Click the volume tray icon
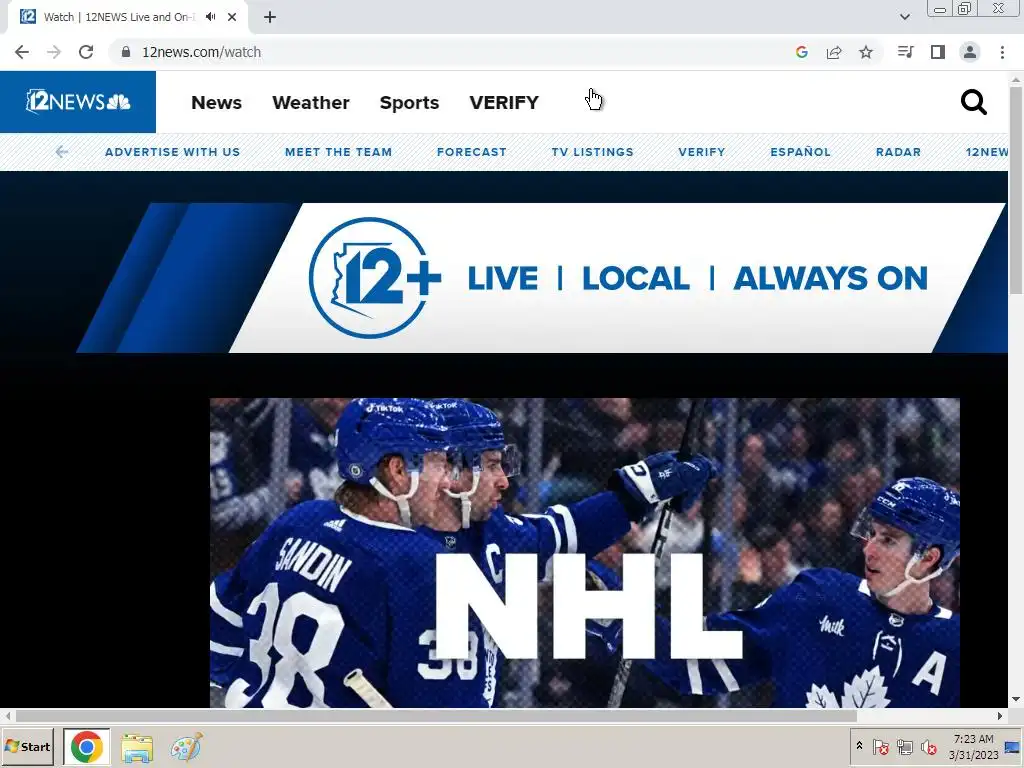This screenshot has width=1024, height=768. pos(928,746)
